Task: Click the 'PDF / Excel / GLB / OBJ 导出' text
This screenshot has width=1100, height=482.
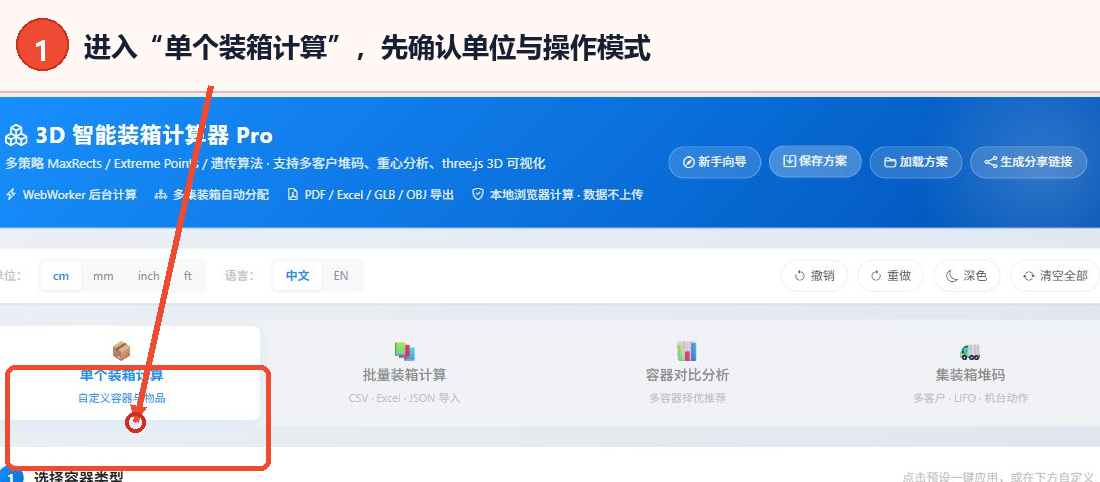Action: [x=380, y=194]
